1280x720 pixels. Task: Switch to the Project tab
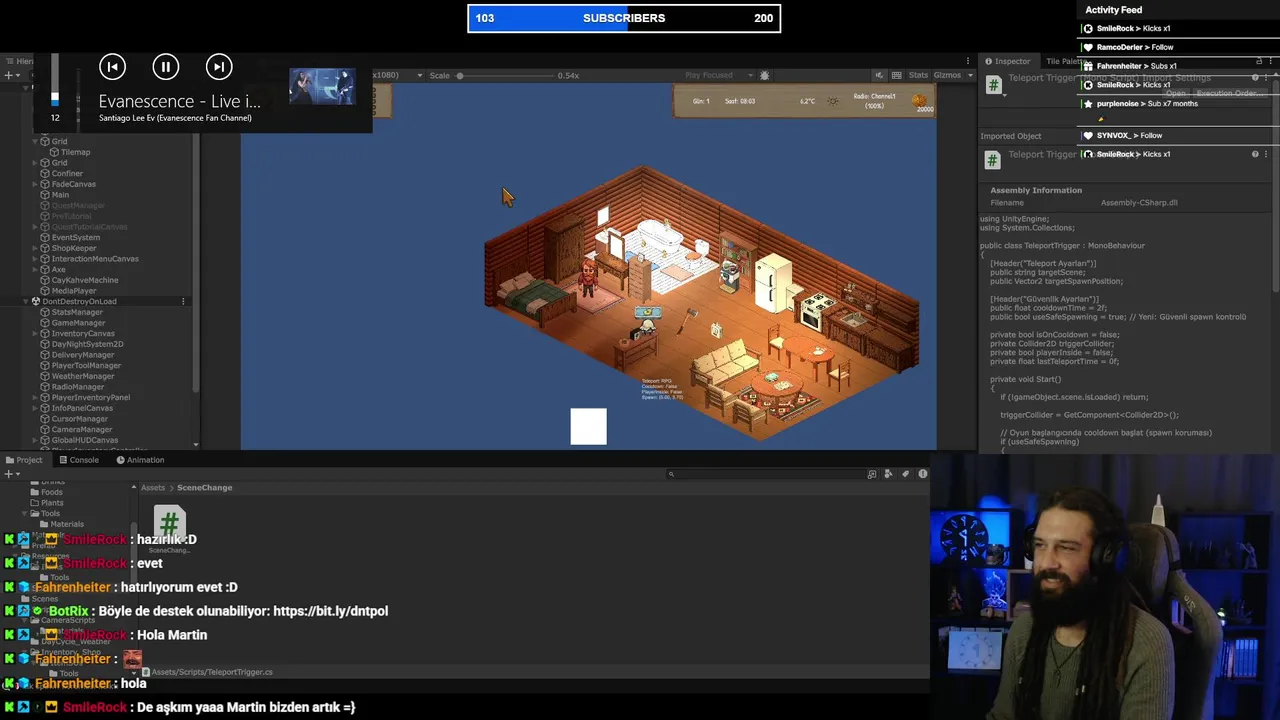24,460
